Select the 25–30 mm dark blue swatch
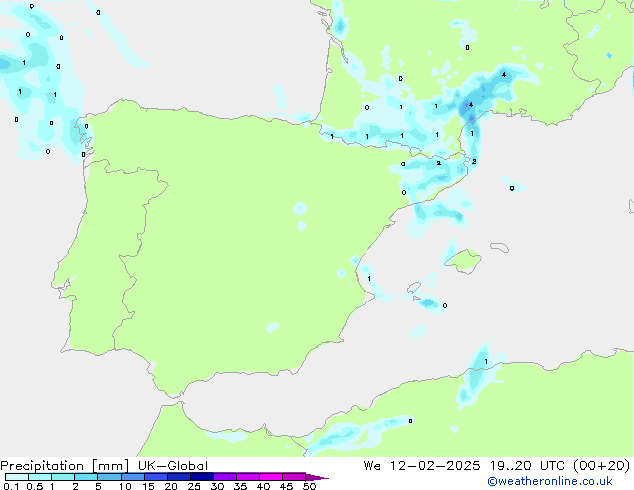This screenshot has height=490, width=634. (x=202, y=477)
